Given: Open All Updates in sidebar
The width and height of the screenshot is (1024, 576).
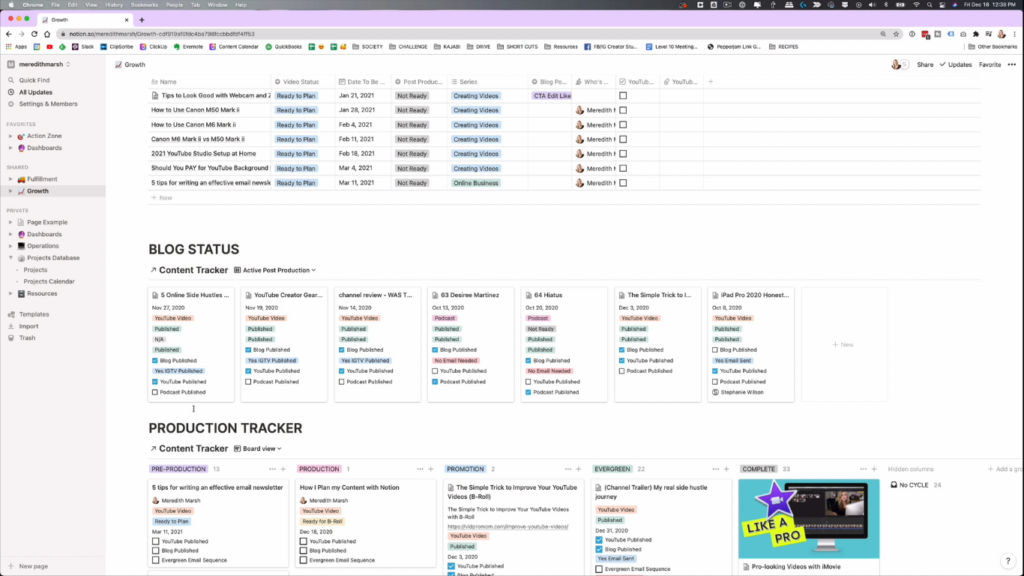Looking at the screenshot, I should pos(35,92).
